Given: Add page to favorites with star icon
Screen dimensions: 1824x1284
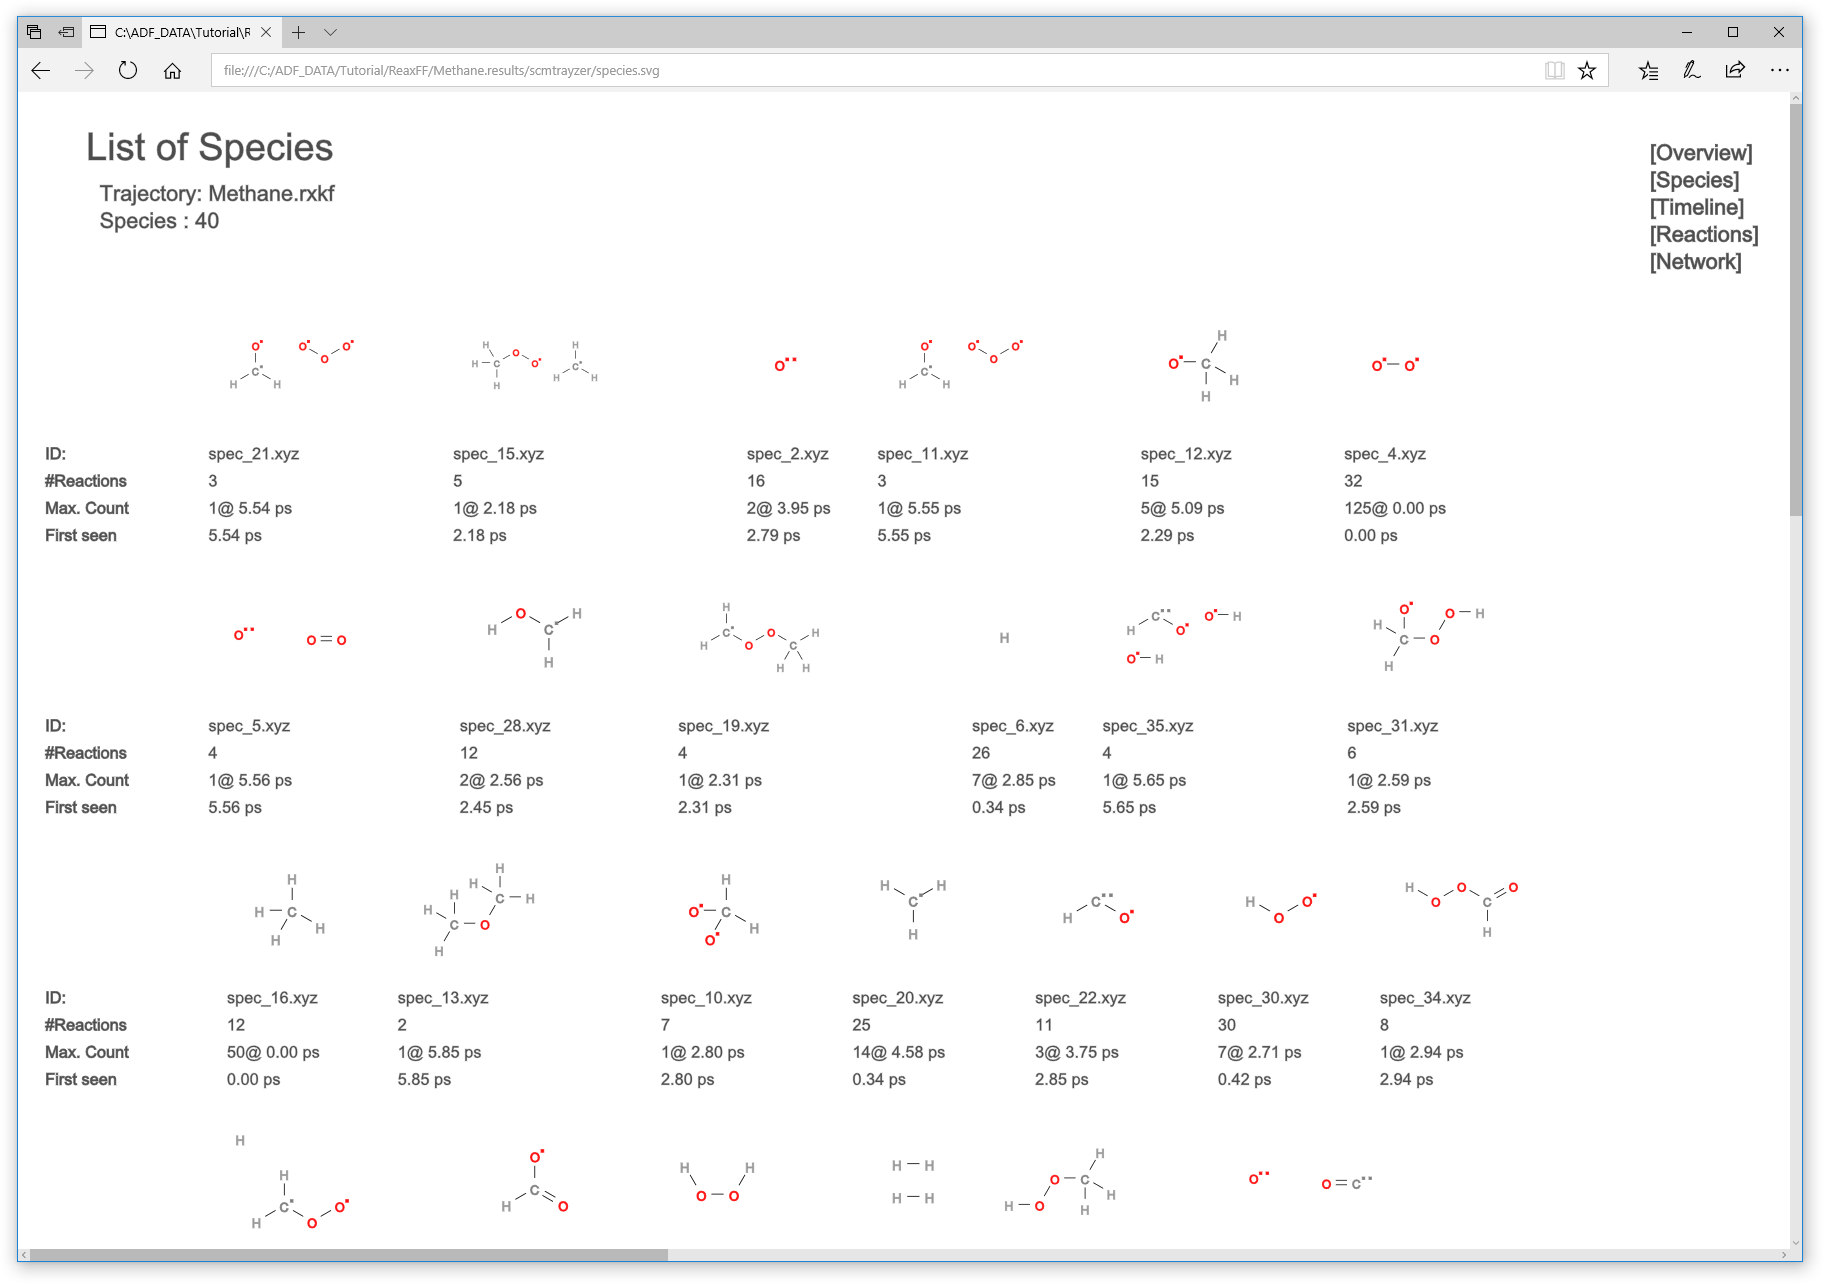Looking at the screenshot, I should pos(1587,70).
